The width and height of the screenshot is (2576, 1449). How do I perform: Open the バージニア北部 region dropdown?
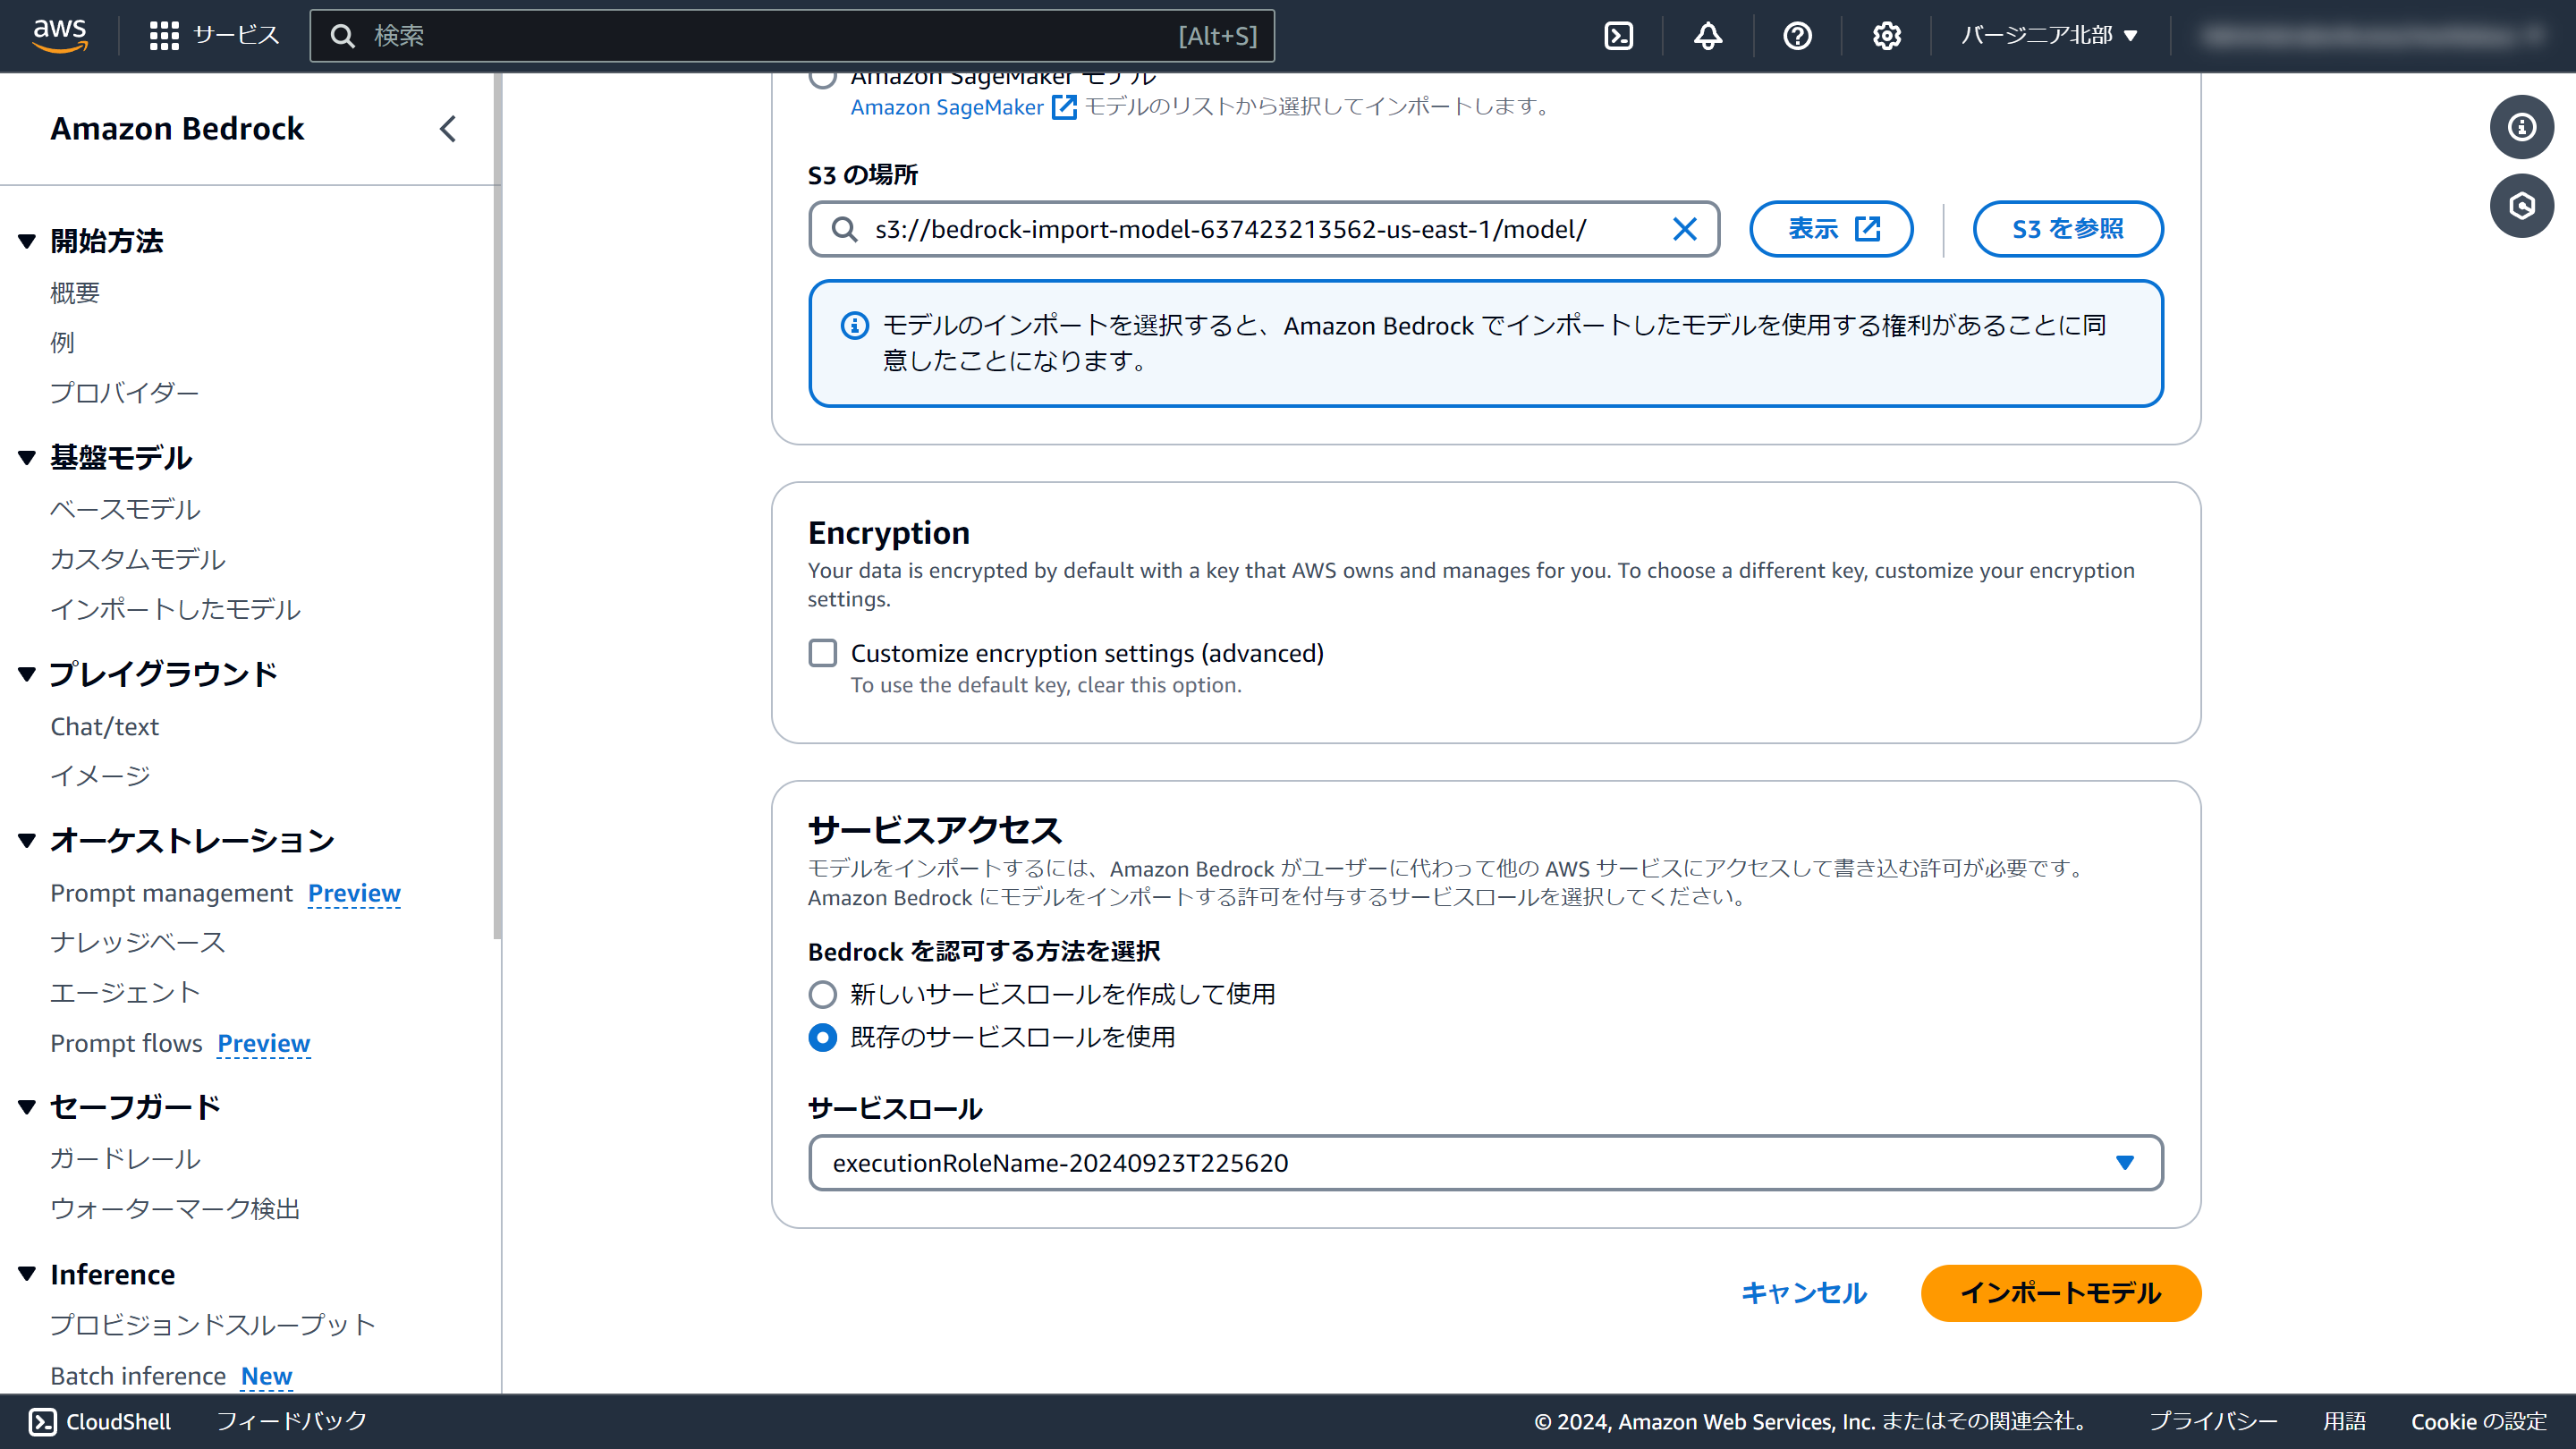tap(2048, 36)
